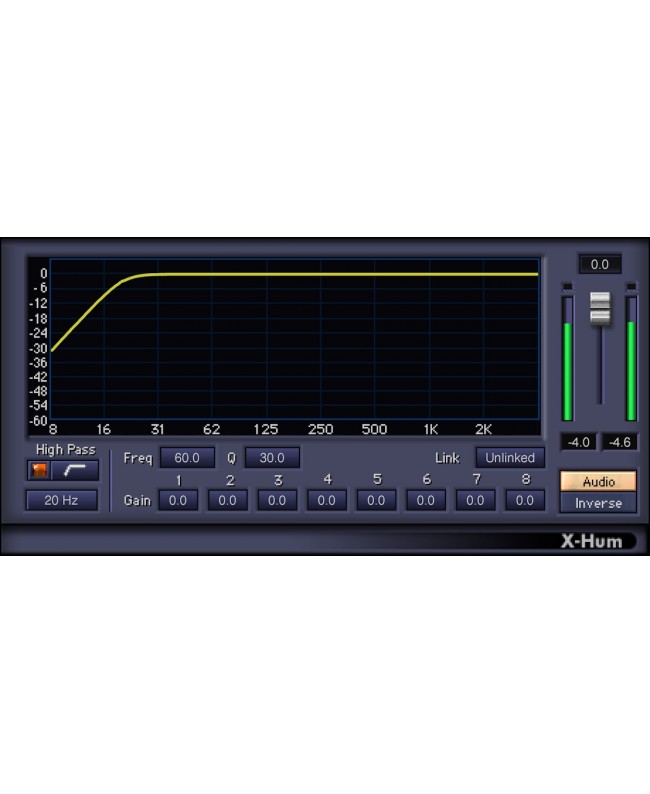The width and height of the screenshot is (650, 794).
Task: Select the high pass filter slope icon
Action: point(75,470)
